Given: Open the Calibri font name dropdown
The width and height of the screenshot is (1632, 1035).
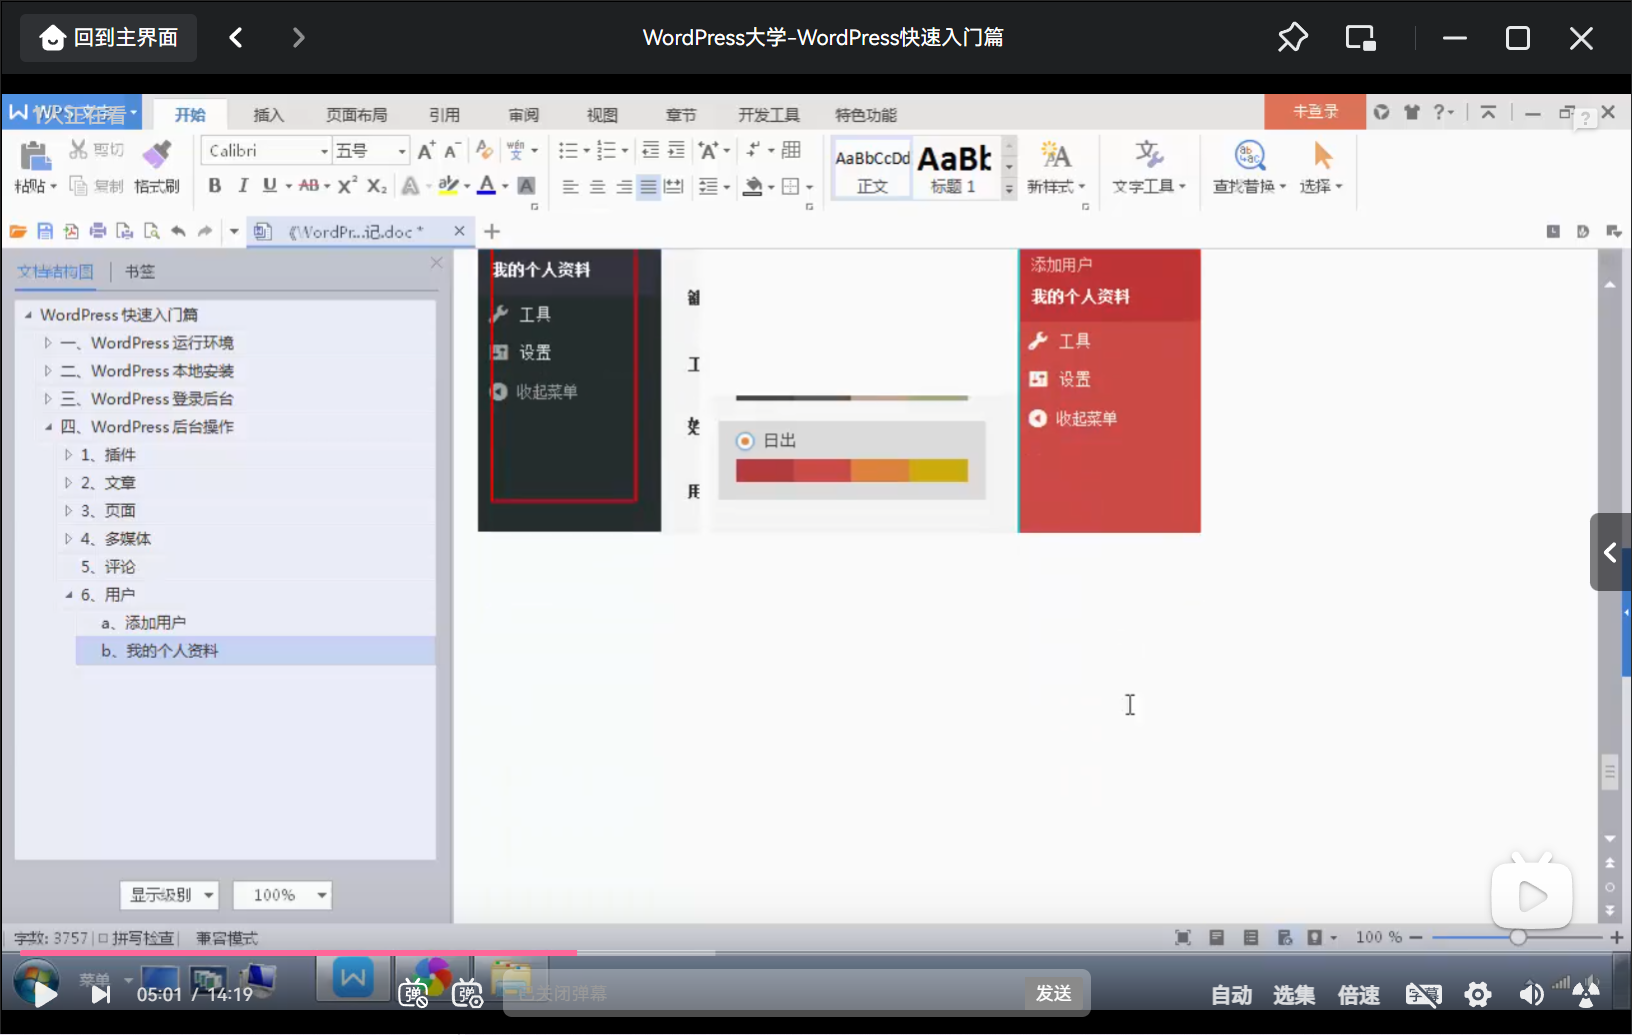Looking at the screenshot, I should pyautogui.click(x=323, y=151).
